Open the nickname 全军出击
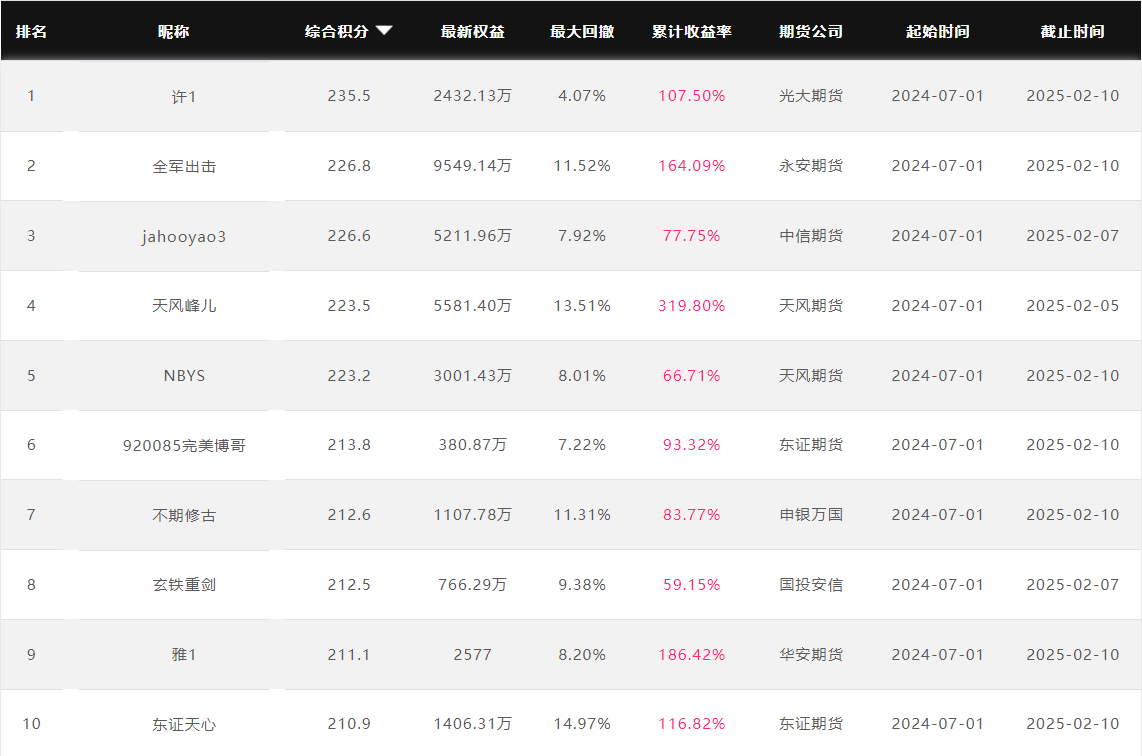 tap(184, 166)
